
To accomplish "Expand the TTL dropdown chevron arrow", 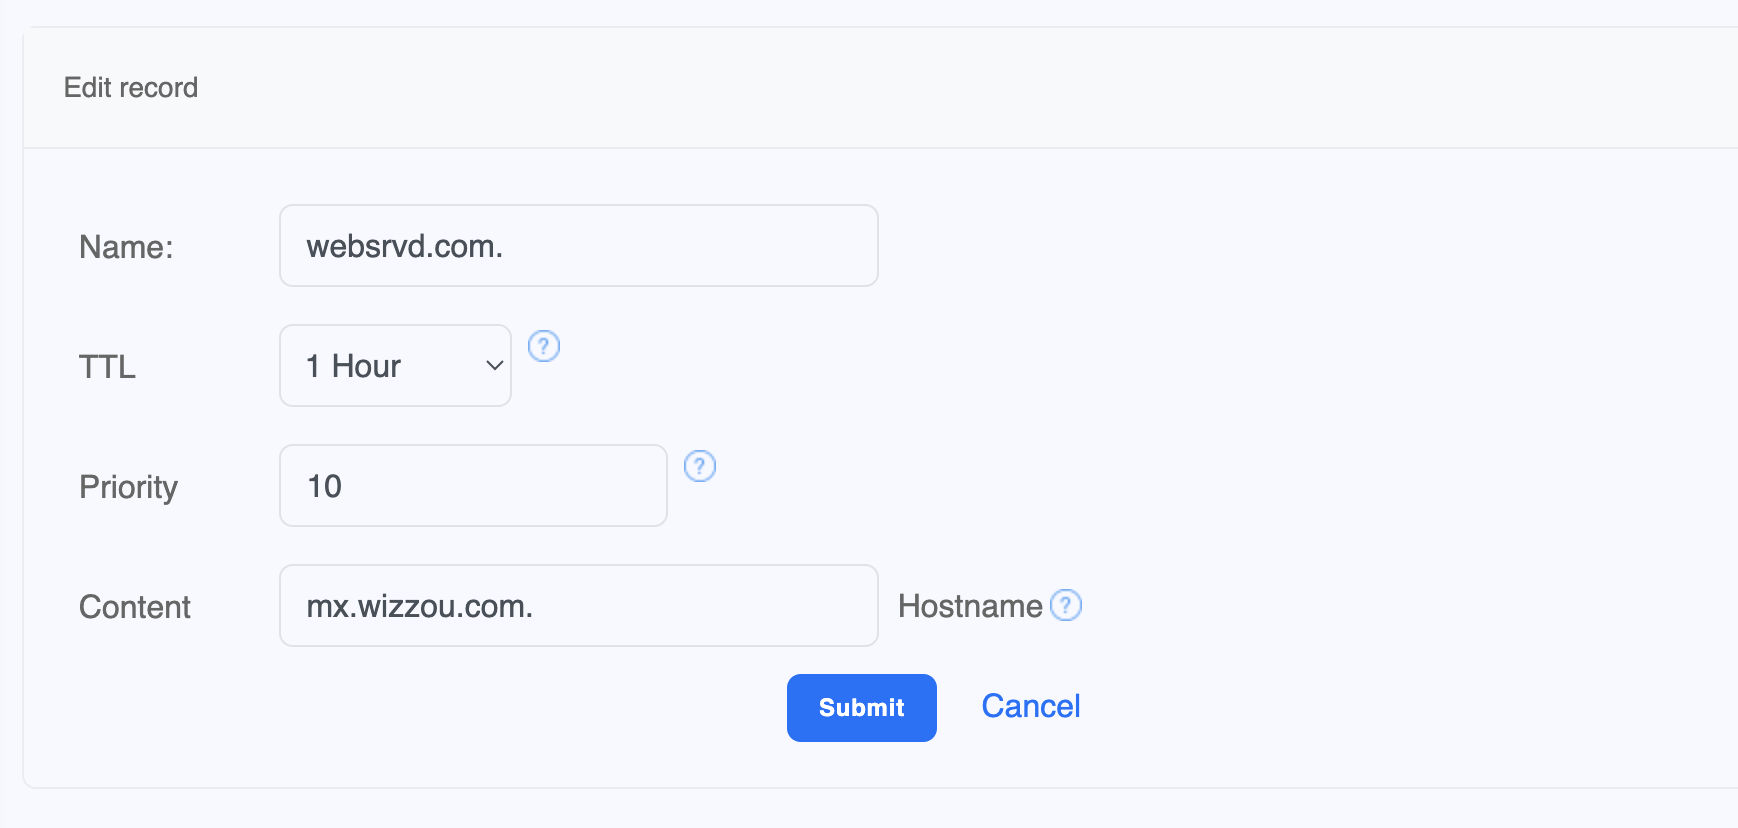I will (x=494, y=366).
